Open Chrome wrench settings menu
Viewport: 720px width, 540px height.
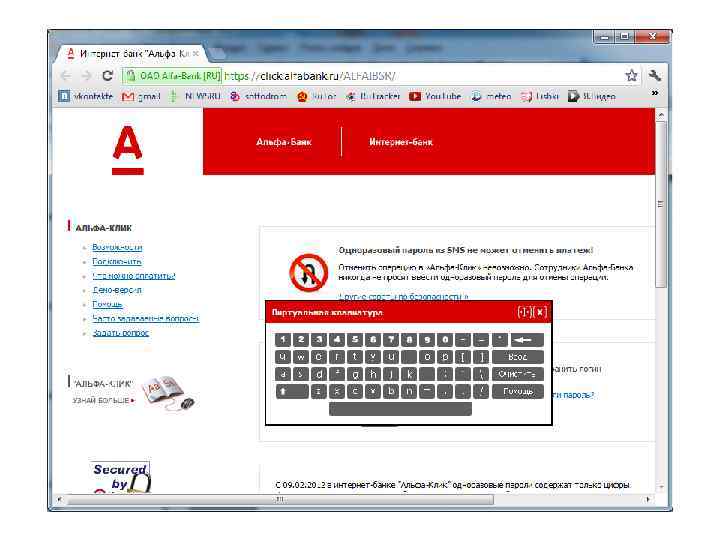[655, 76]
